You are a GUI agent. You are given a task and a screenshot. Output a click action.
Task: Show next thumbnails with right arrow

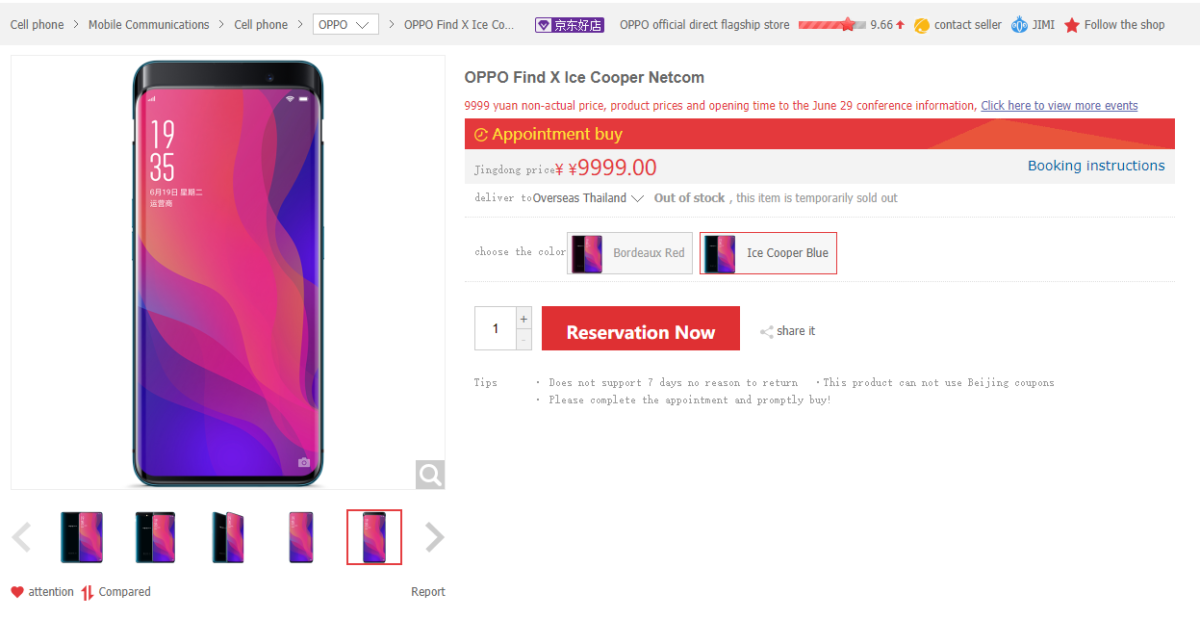(434, 537)
